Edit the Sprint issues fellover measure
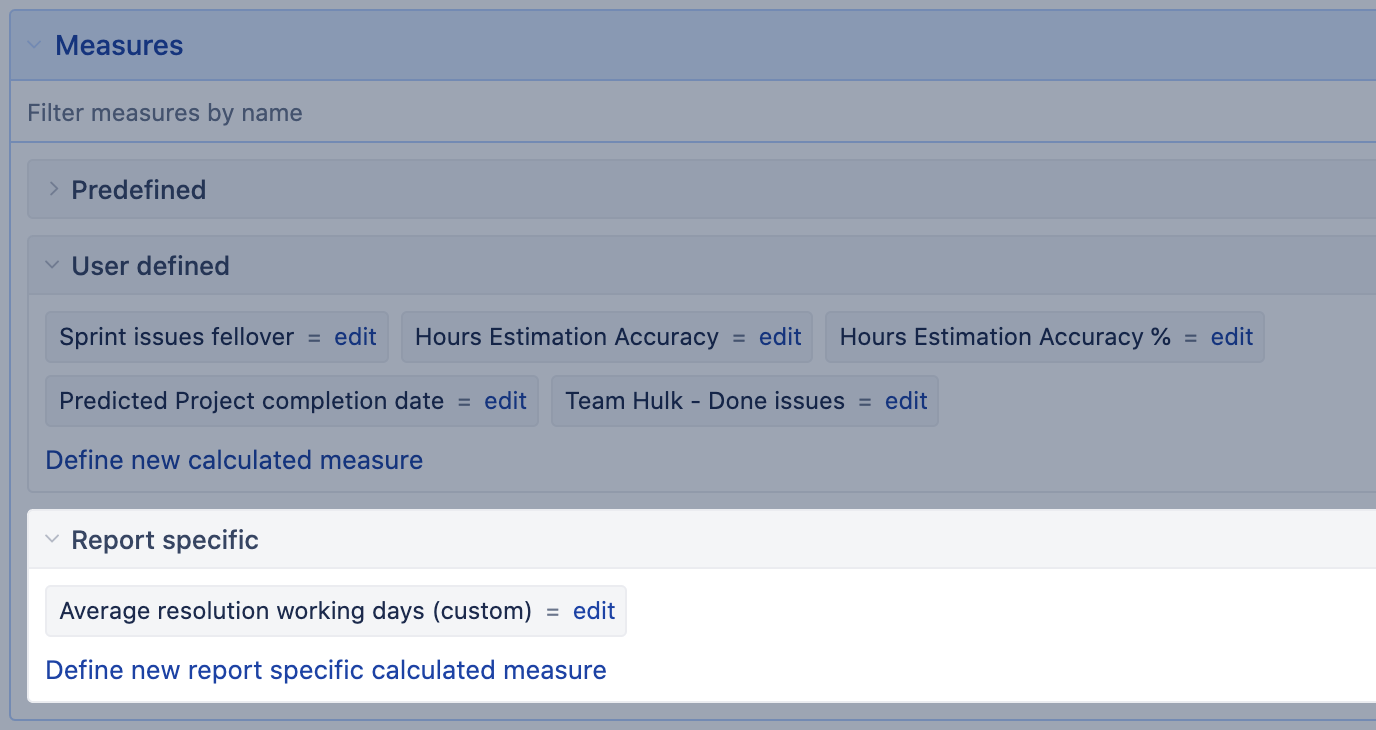Image resolution: width=1376 pixels, height=730 pixels. coord(355,337)
